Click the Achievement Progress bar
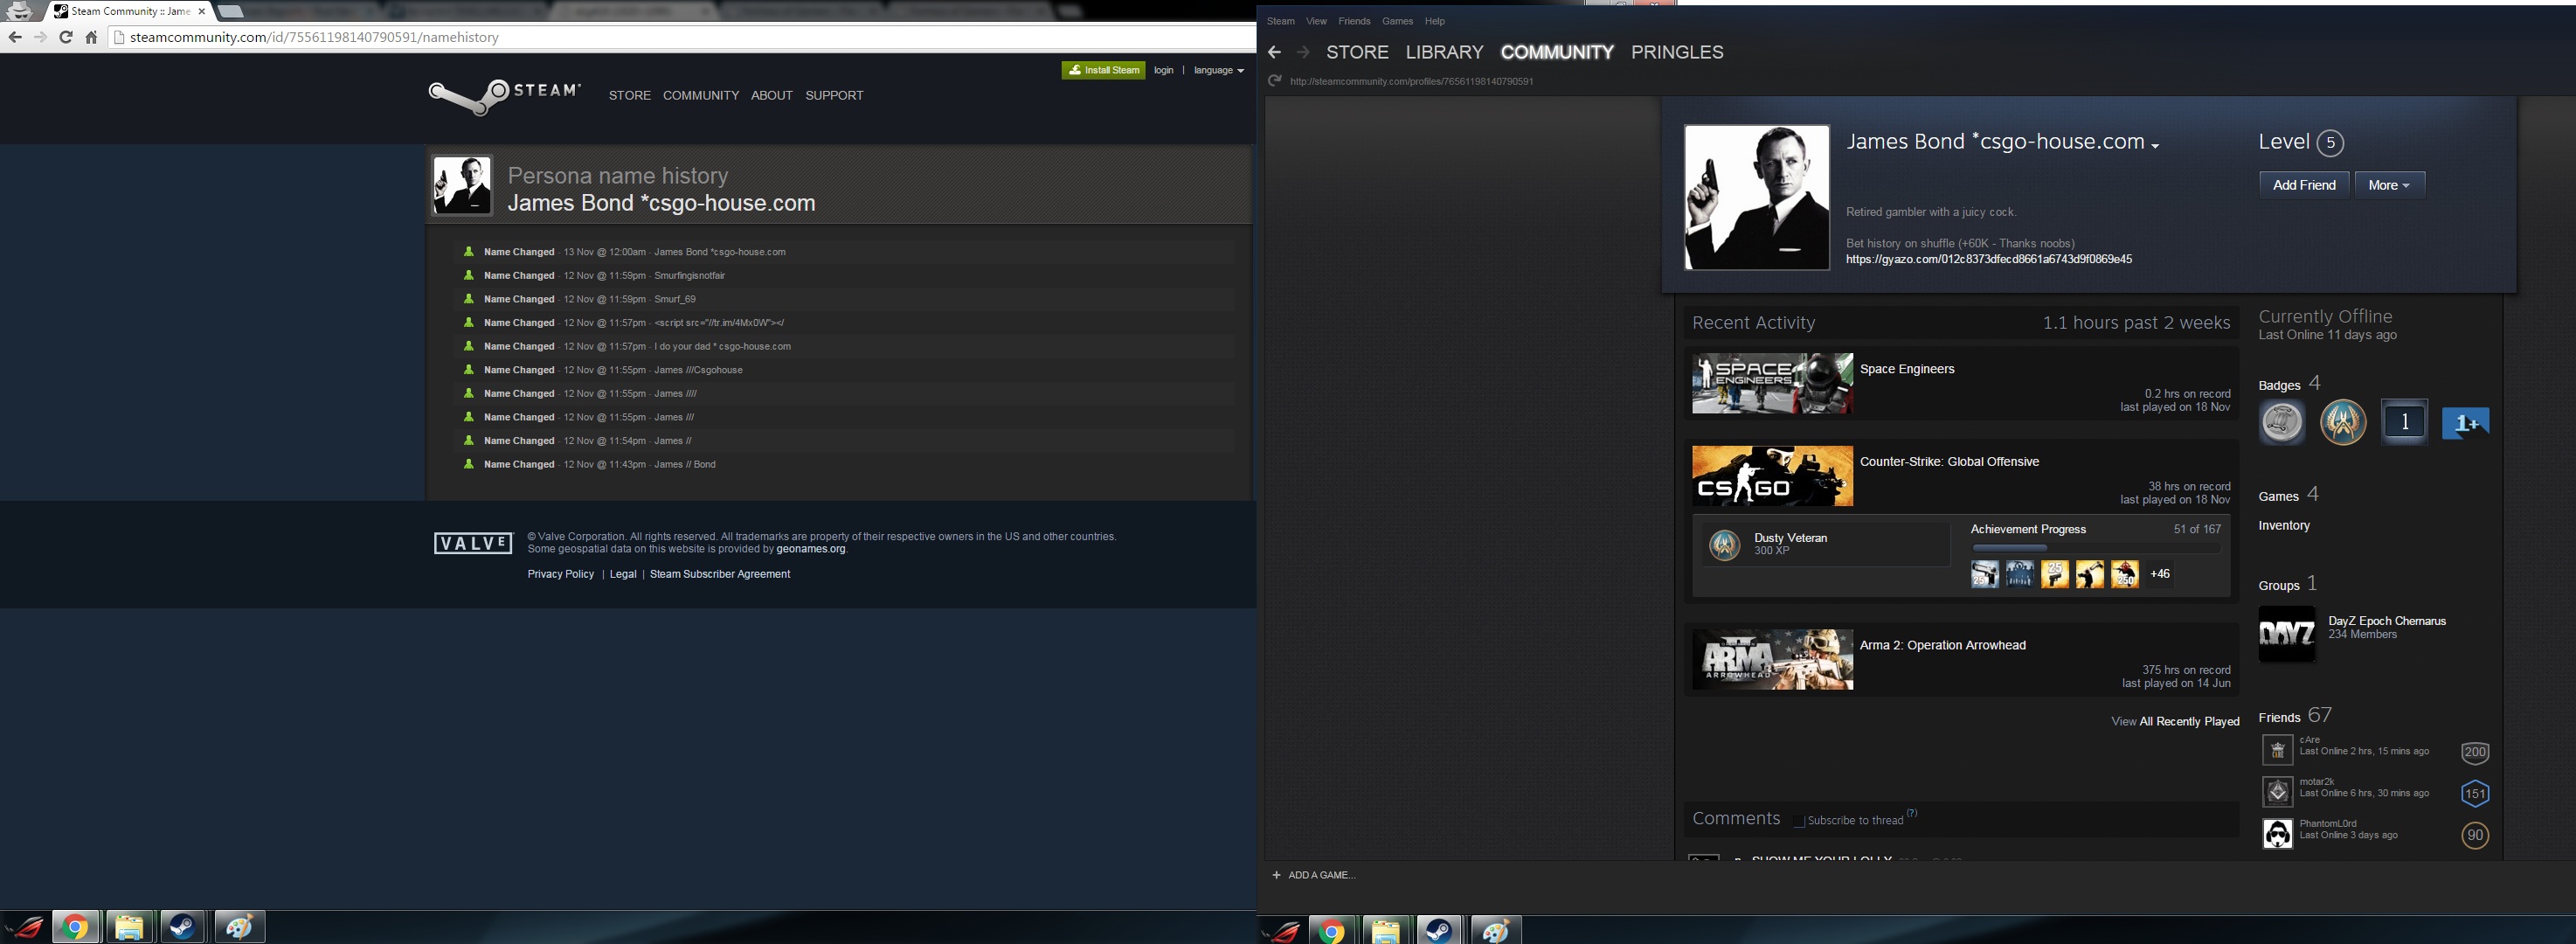The width and height of the screenshot is (2576, 944). pyautogui.click(x=2095, y=548)
